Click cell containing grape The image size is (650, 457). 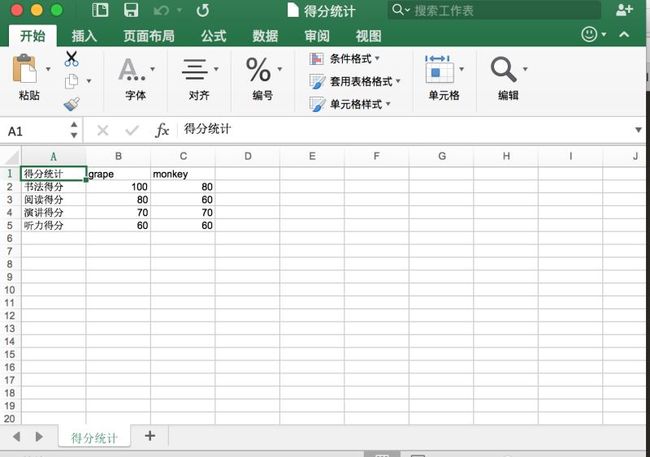coord(118,174)
